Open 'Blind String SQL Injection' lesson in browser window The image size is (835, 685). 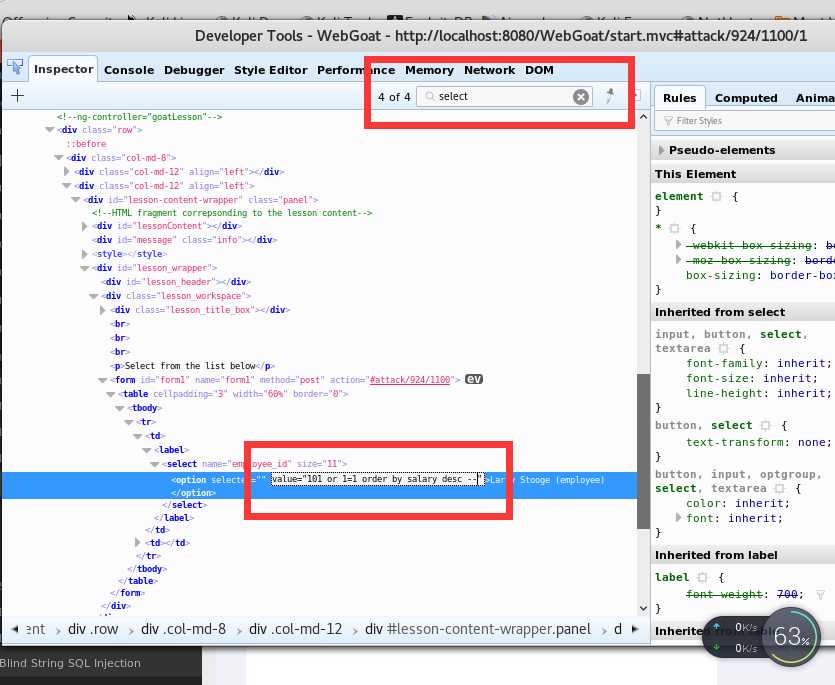tap(70, 663)
